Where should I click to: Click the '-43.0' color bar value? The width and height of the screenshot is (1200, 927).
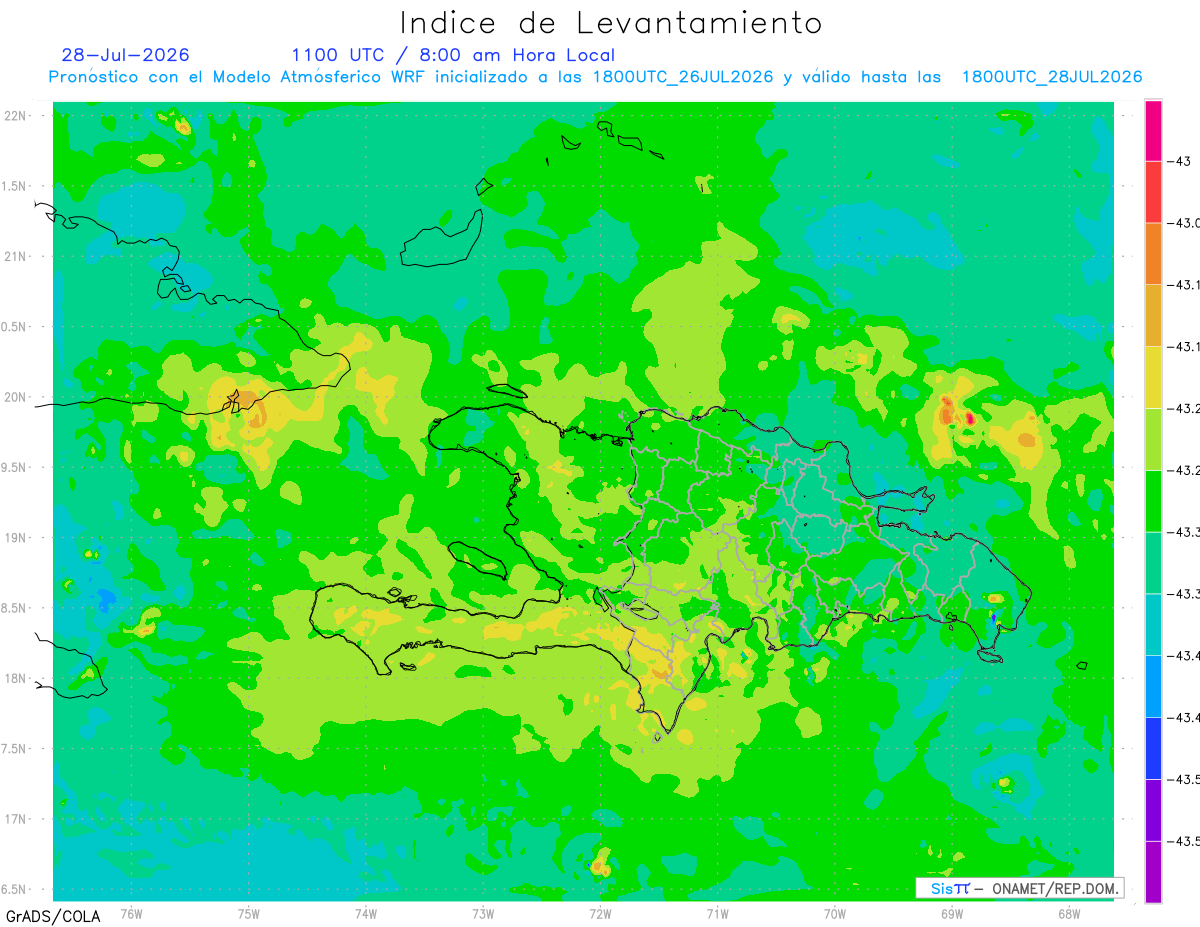(x=1184, y=223)
